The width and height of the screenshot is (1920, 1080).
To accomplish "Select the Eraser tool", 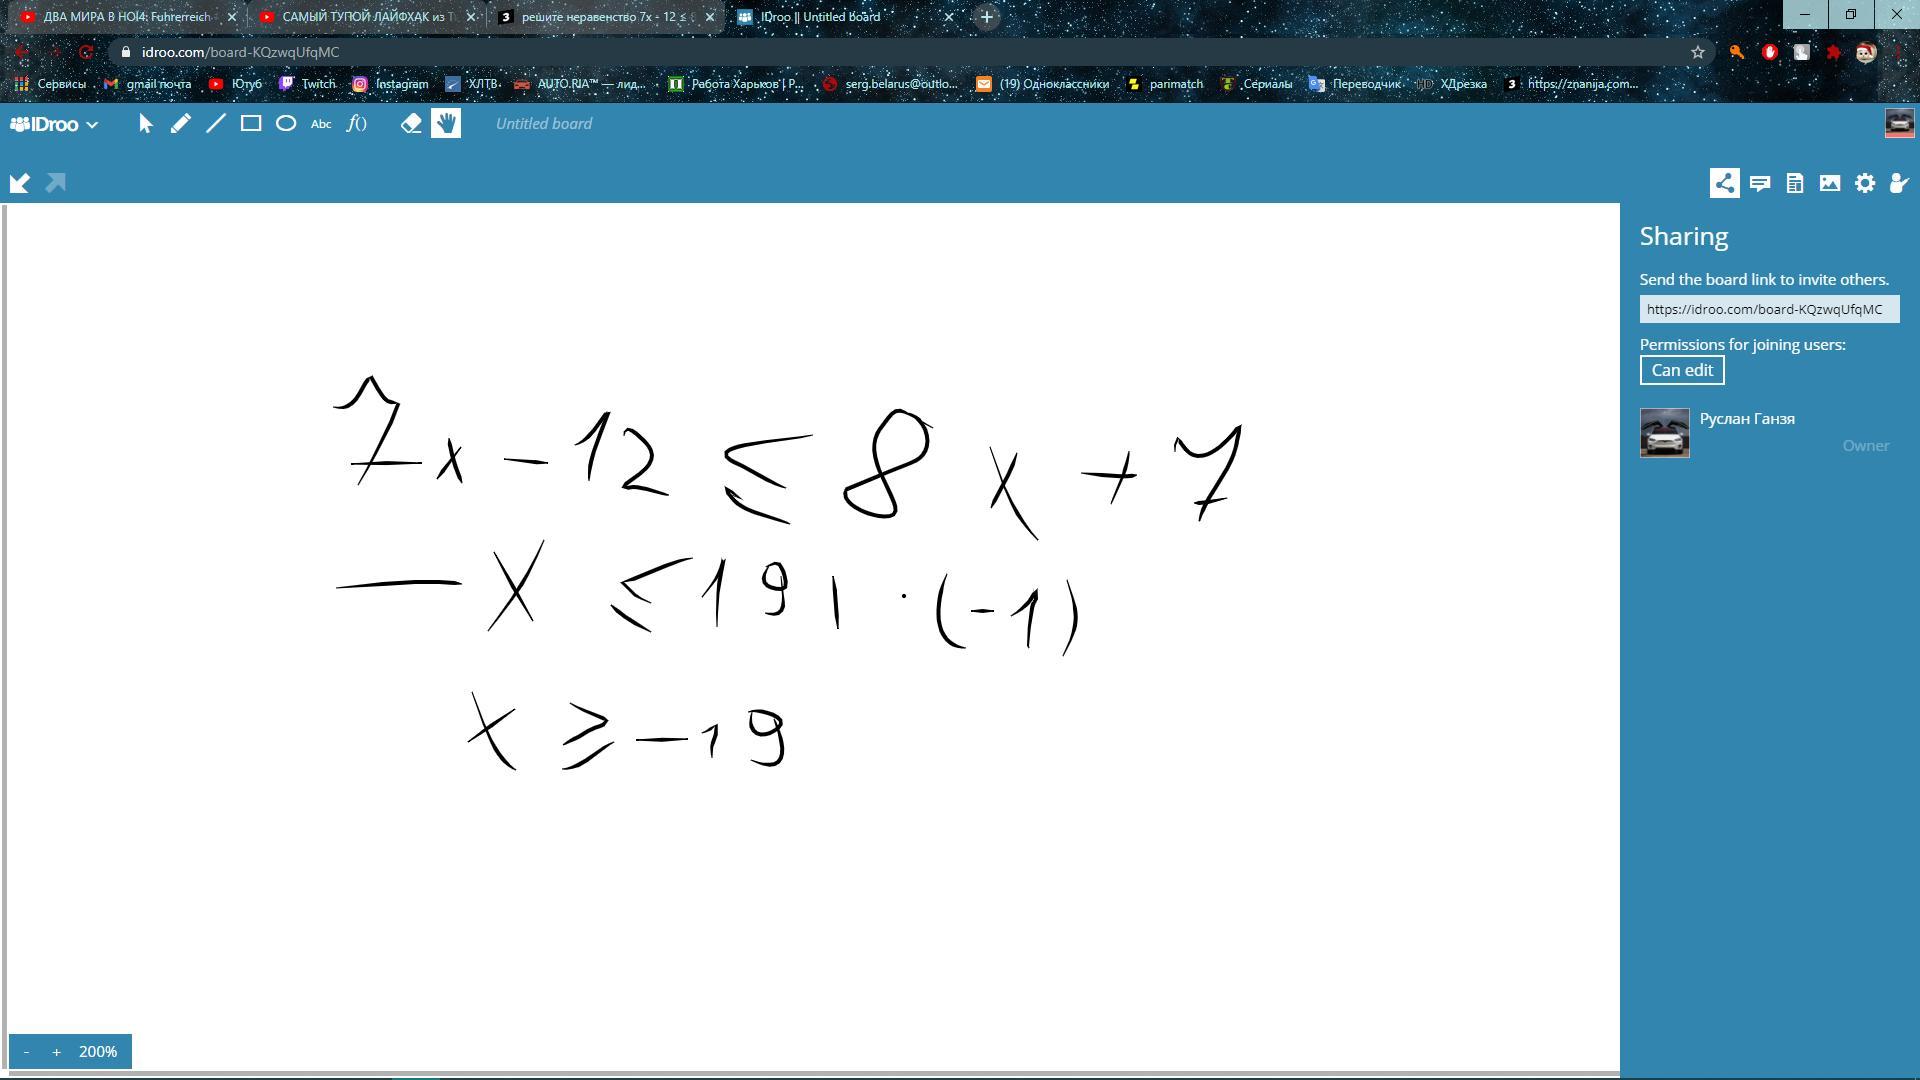I will coord(411,124).
